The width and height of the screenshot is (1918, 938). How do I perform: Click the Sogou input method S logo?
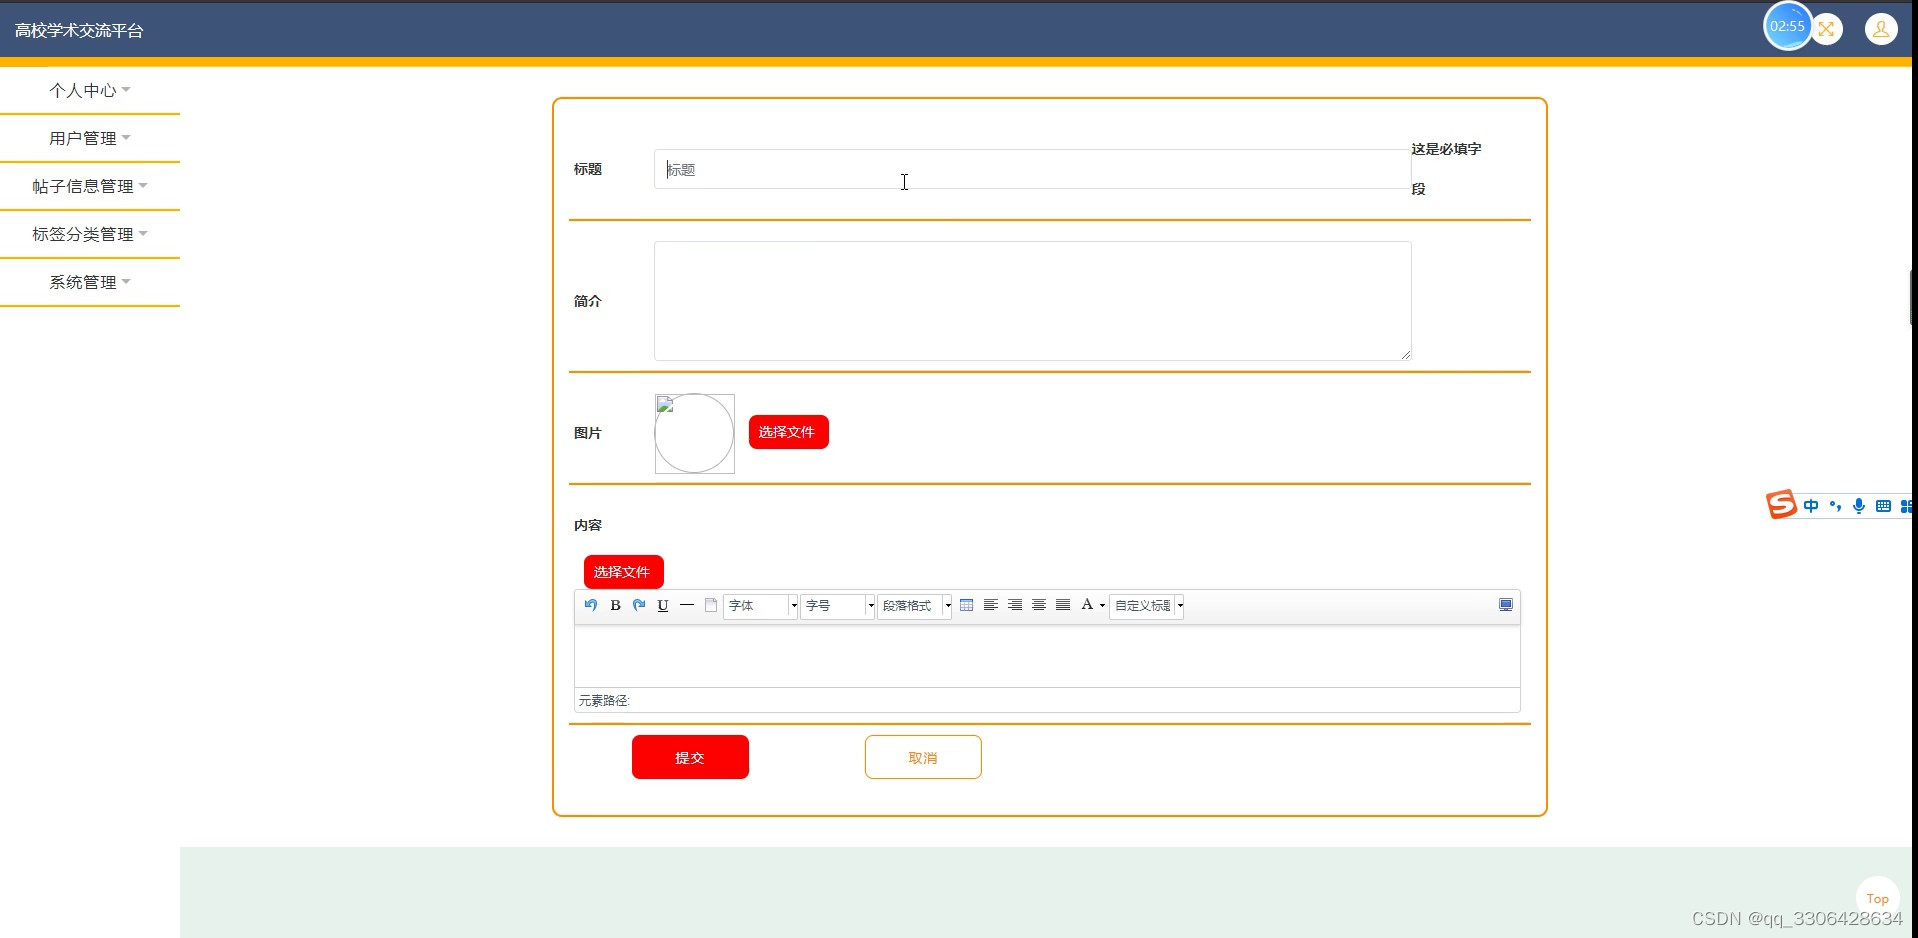[1781, 504]
